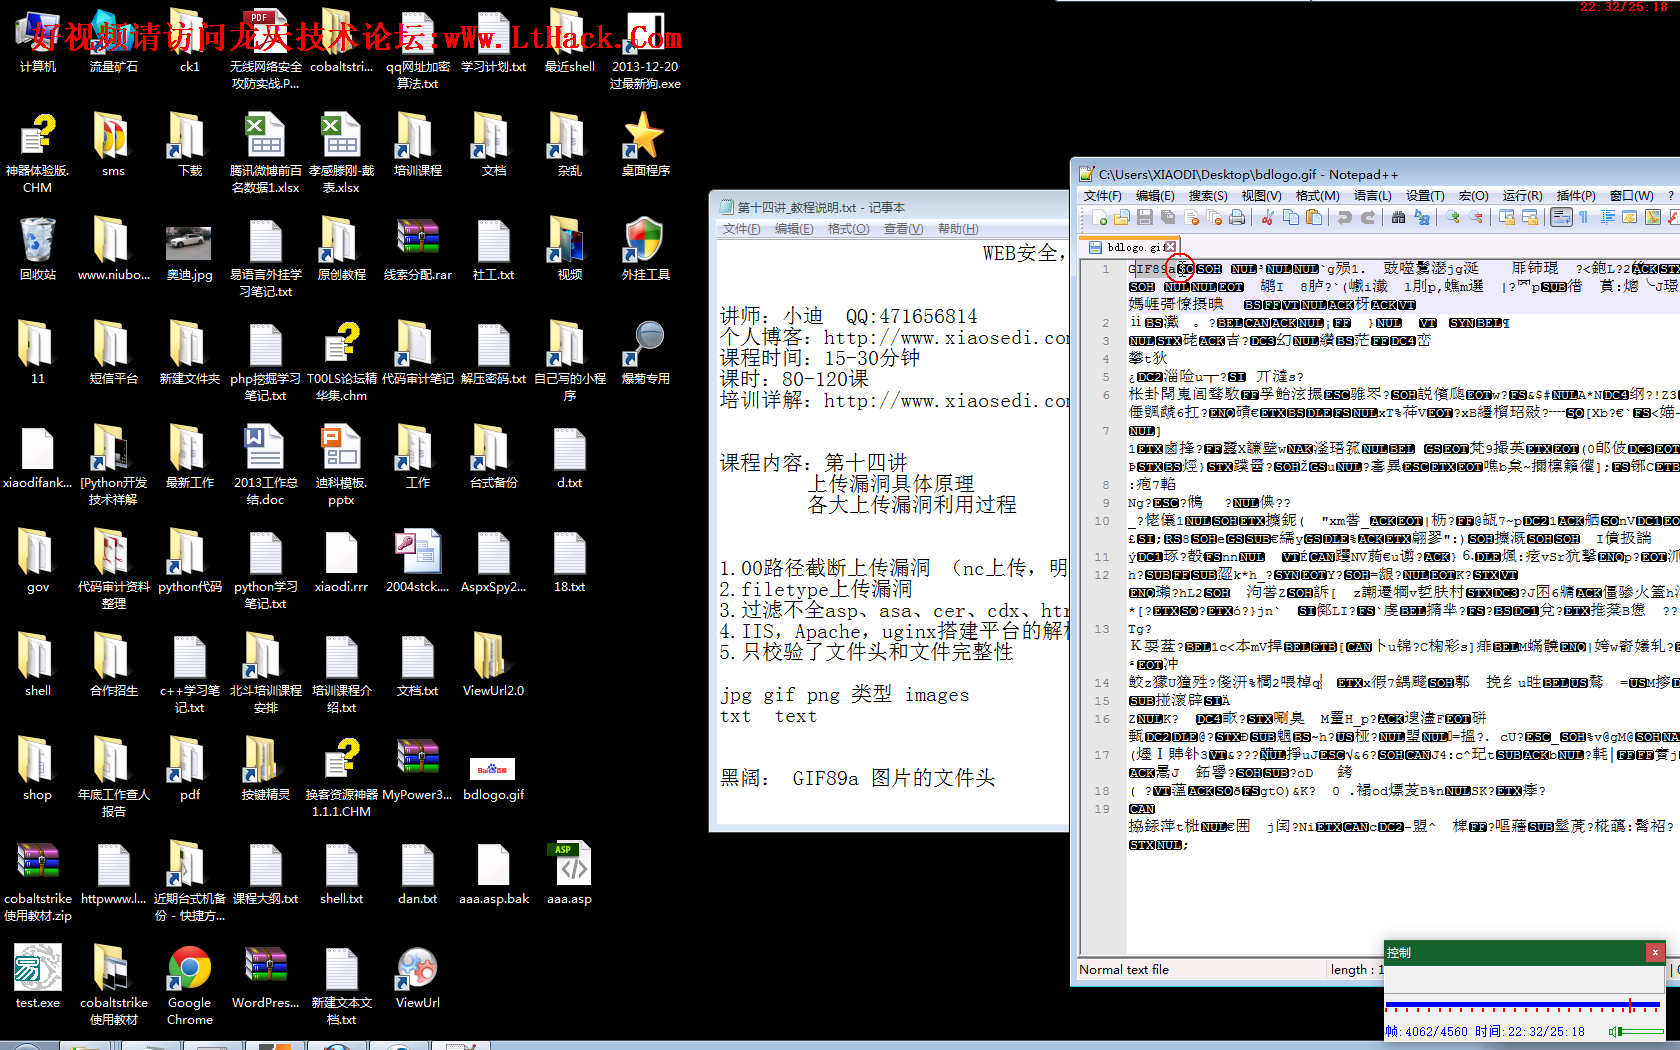Click the Save All icon in Notepad++
Image resolution: width=1680 pixels, height=1050 pixels.
tap(1168, 217)
